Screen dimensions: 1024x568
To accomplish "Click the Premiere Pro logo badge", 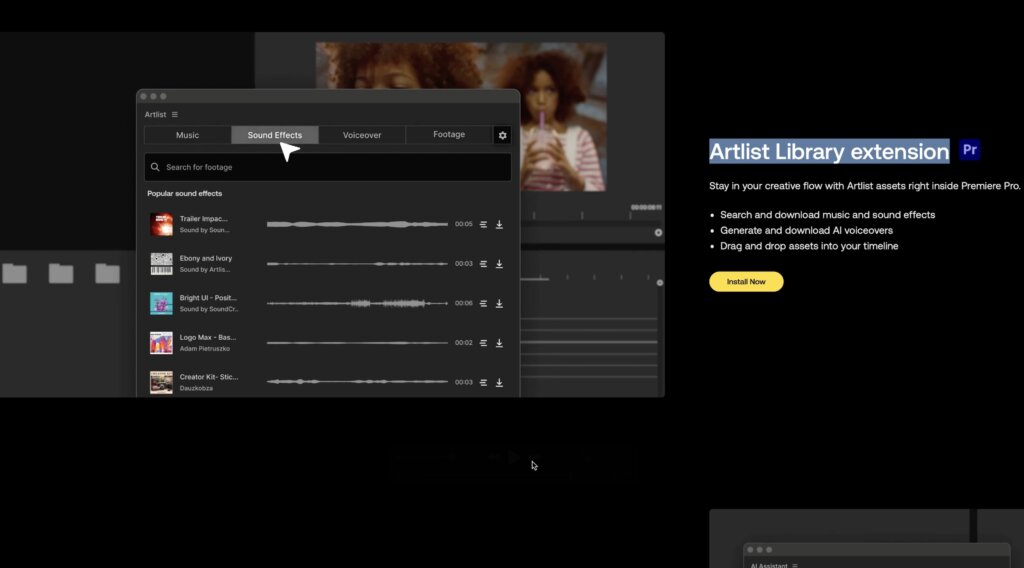I will coord(969,150).
